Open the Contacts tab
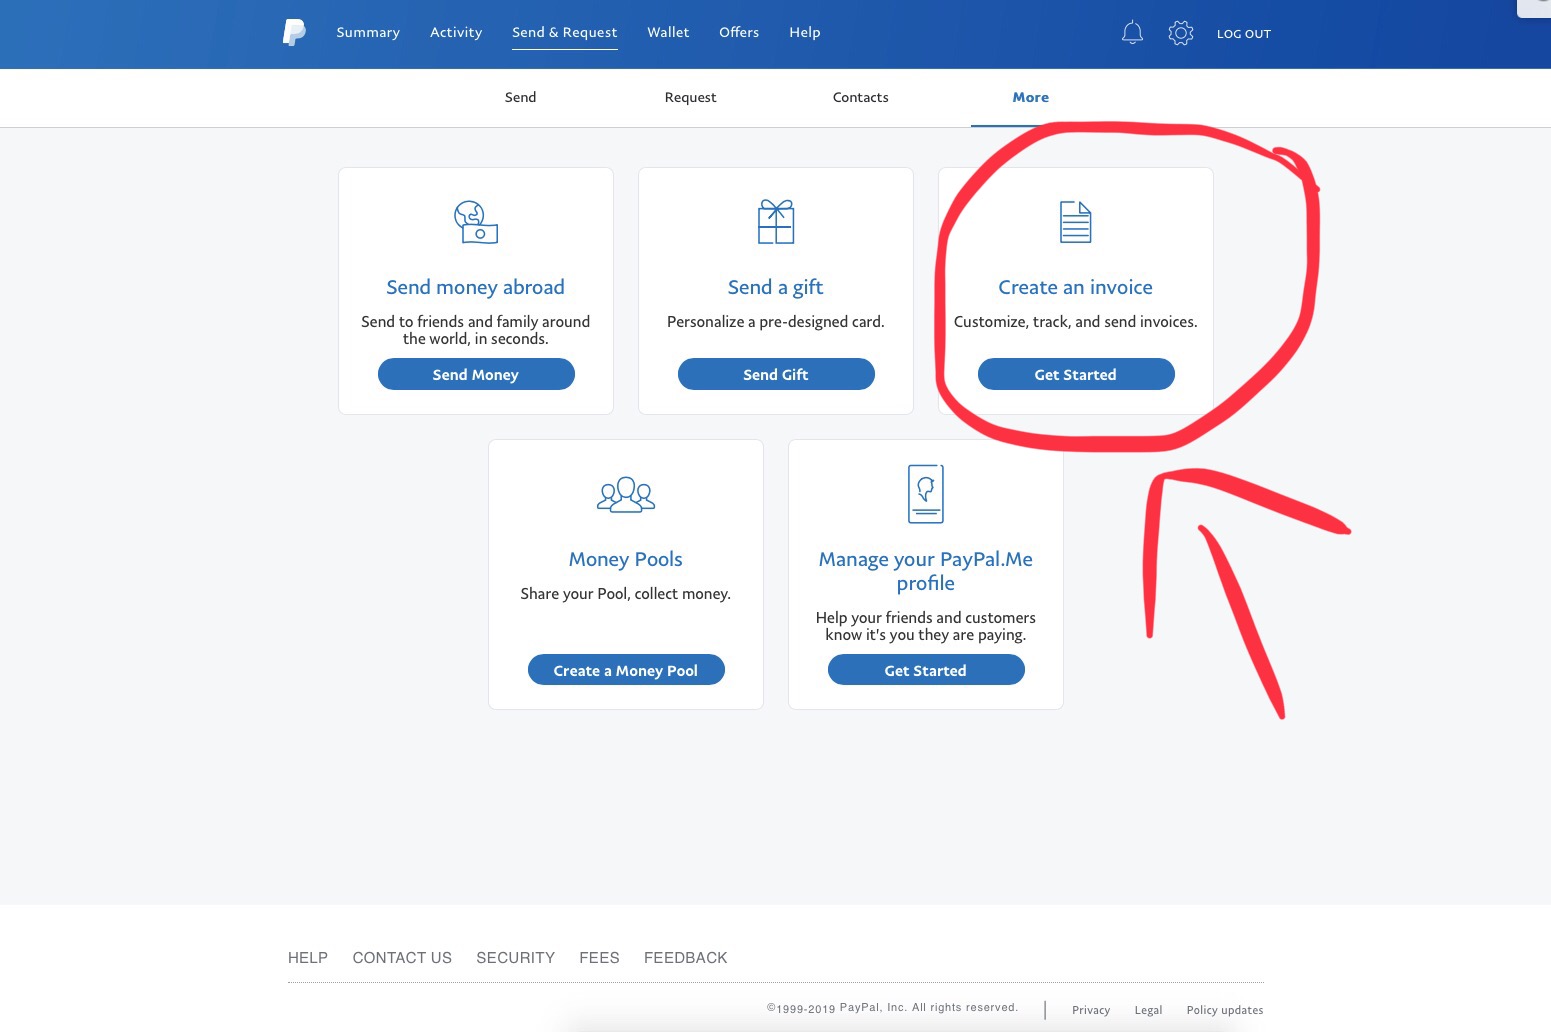Image resolution: width=1551 pixels, height=1032 pixels. [x=861, y=97]
